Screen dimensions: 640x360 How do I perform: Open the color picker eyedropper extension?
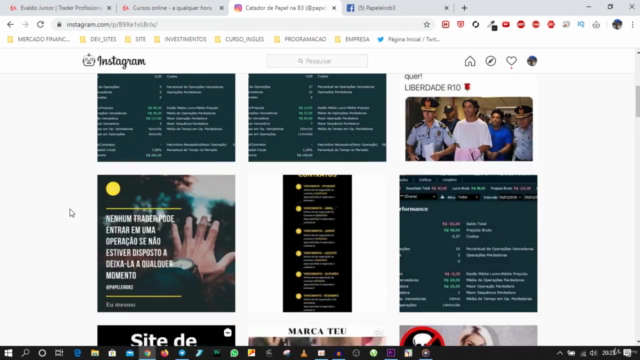[x=491, y=25]
